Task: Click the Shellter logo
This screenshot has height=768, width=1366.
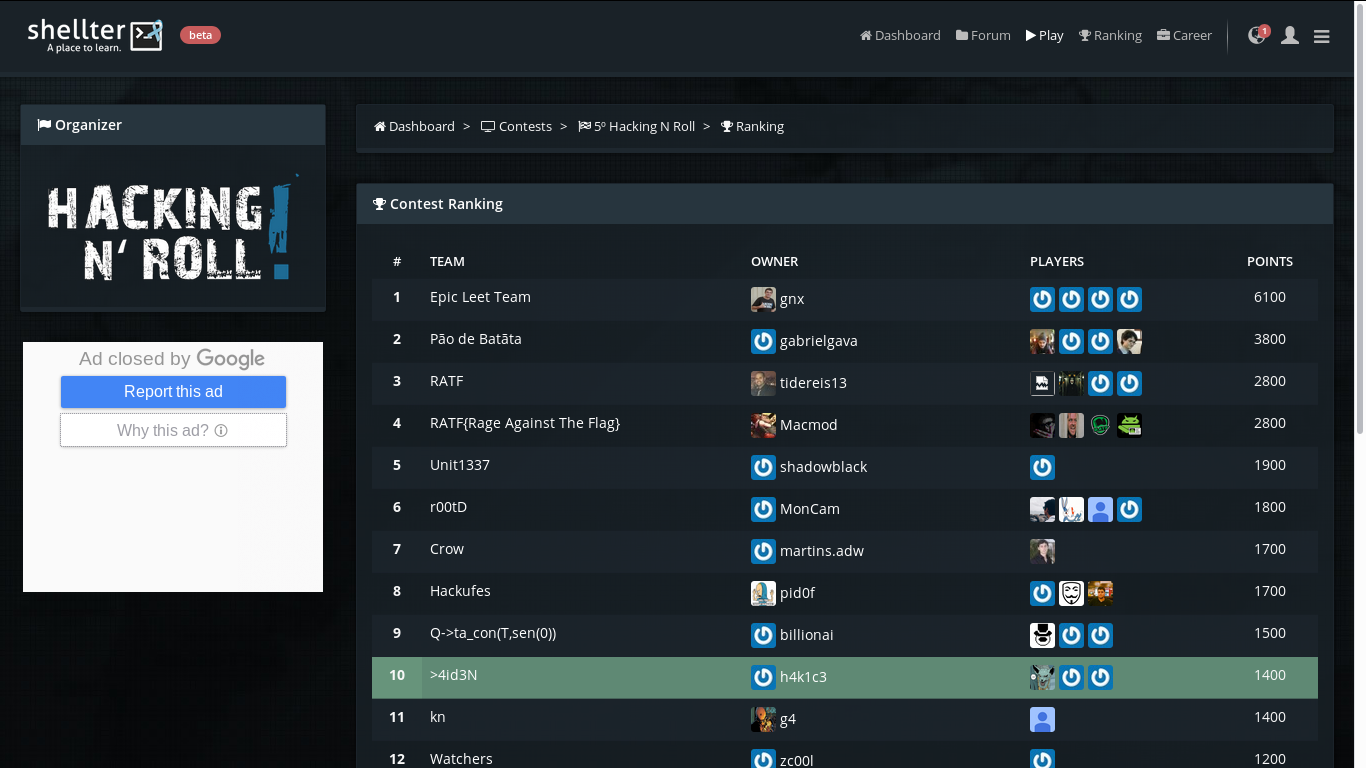Action: click(x=95, y=34)
